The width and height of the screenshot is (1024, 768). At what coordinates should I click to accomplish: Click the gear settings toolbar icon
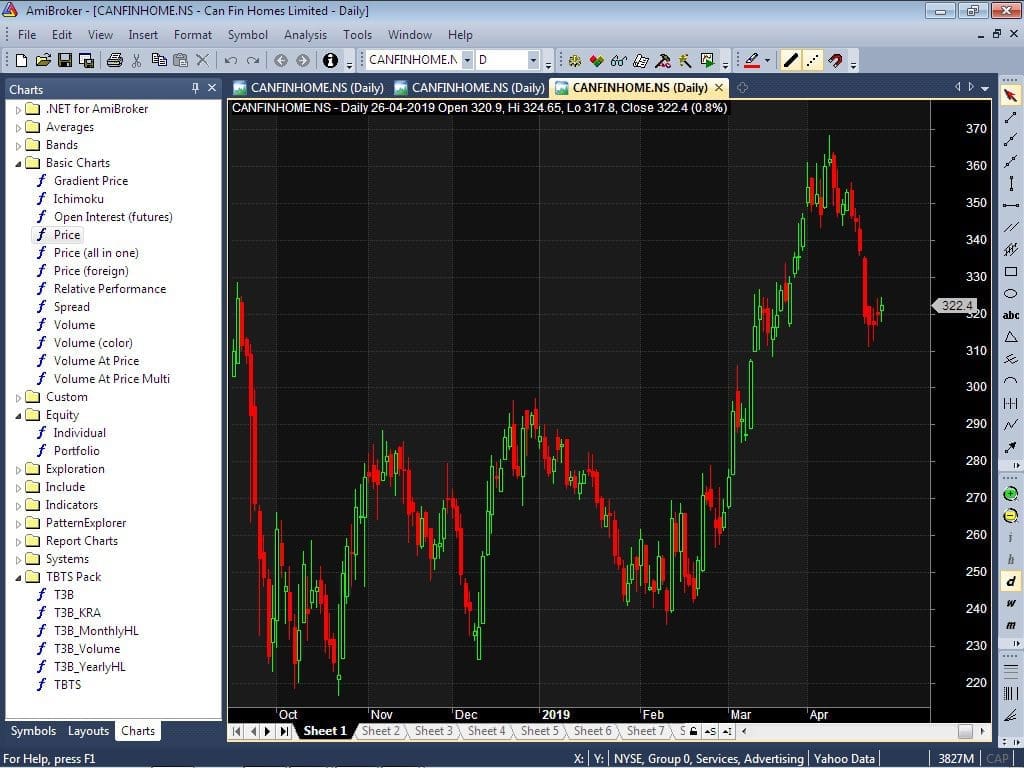click(x=575, y=61)
